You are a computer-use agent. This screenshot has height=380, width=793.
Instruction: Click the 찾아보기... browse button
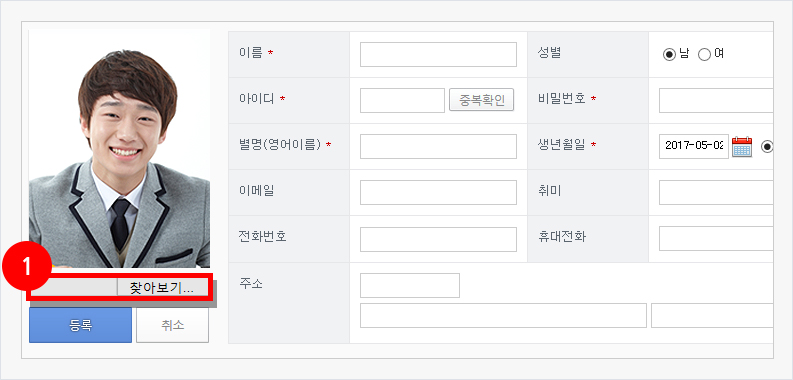(x=162, y=288)
